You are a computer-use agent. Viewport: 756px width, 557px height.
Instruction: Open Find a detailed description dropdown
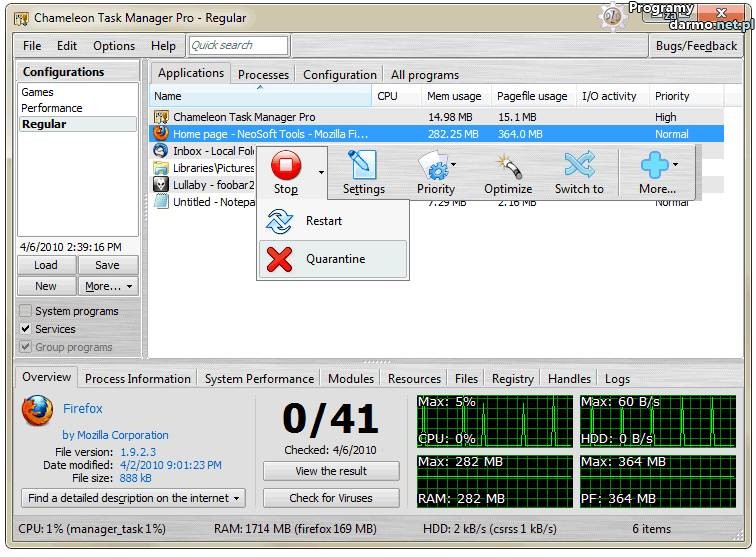134,498
